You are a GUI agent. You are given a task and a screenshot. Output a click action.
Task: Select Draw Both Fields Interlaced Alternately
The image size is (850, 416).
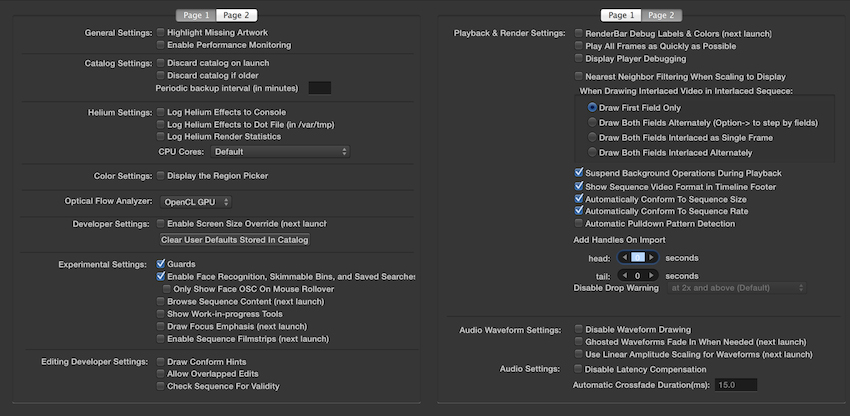click(x=593, y=152)
